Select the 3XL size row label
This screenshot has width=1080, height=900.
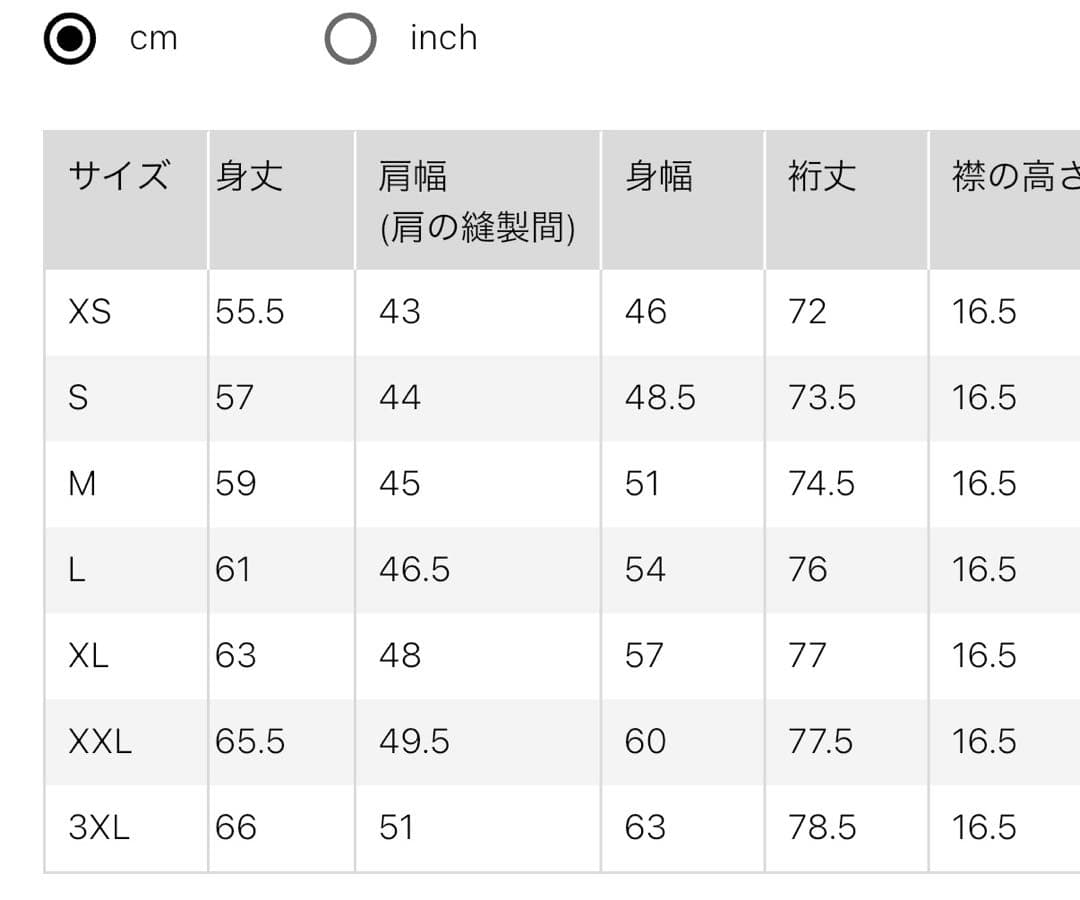pyautogui.click(x=99, y=827)
